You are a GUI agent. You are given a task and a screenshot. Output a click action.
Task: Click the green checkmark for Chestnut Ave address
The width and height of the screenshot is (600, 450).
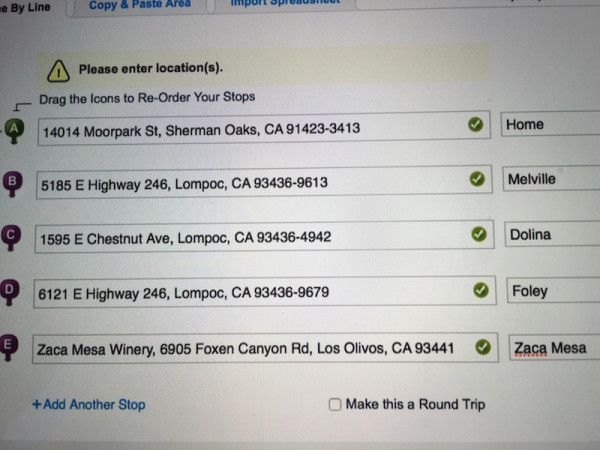point(479,234)
